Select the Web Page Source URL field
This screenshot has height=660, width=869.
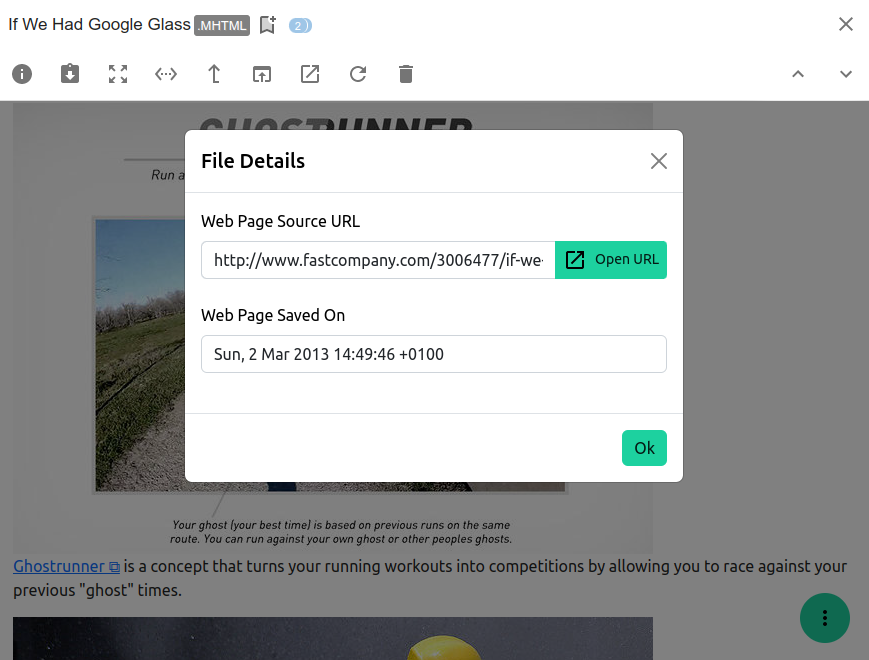coord(378,259)
